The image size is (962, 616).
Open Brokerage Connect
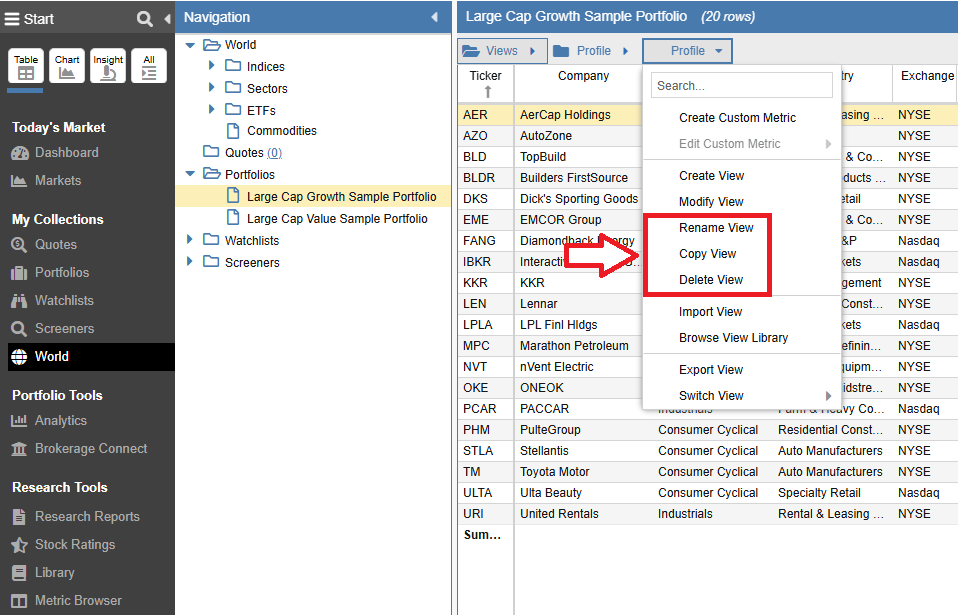click(x=79, y=449)
